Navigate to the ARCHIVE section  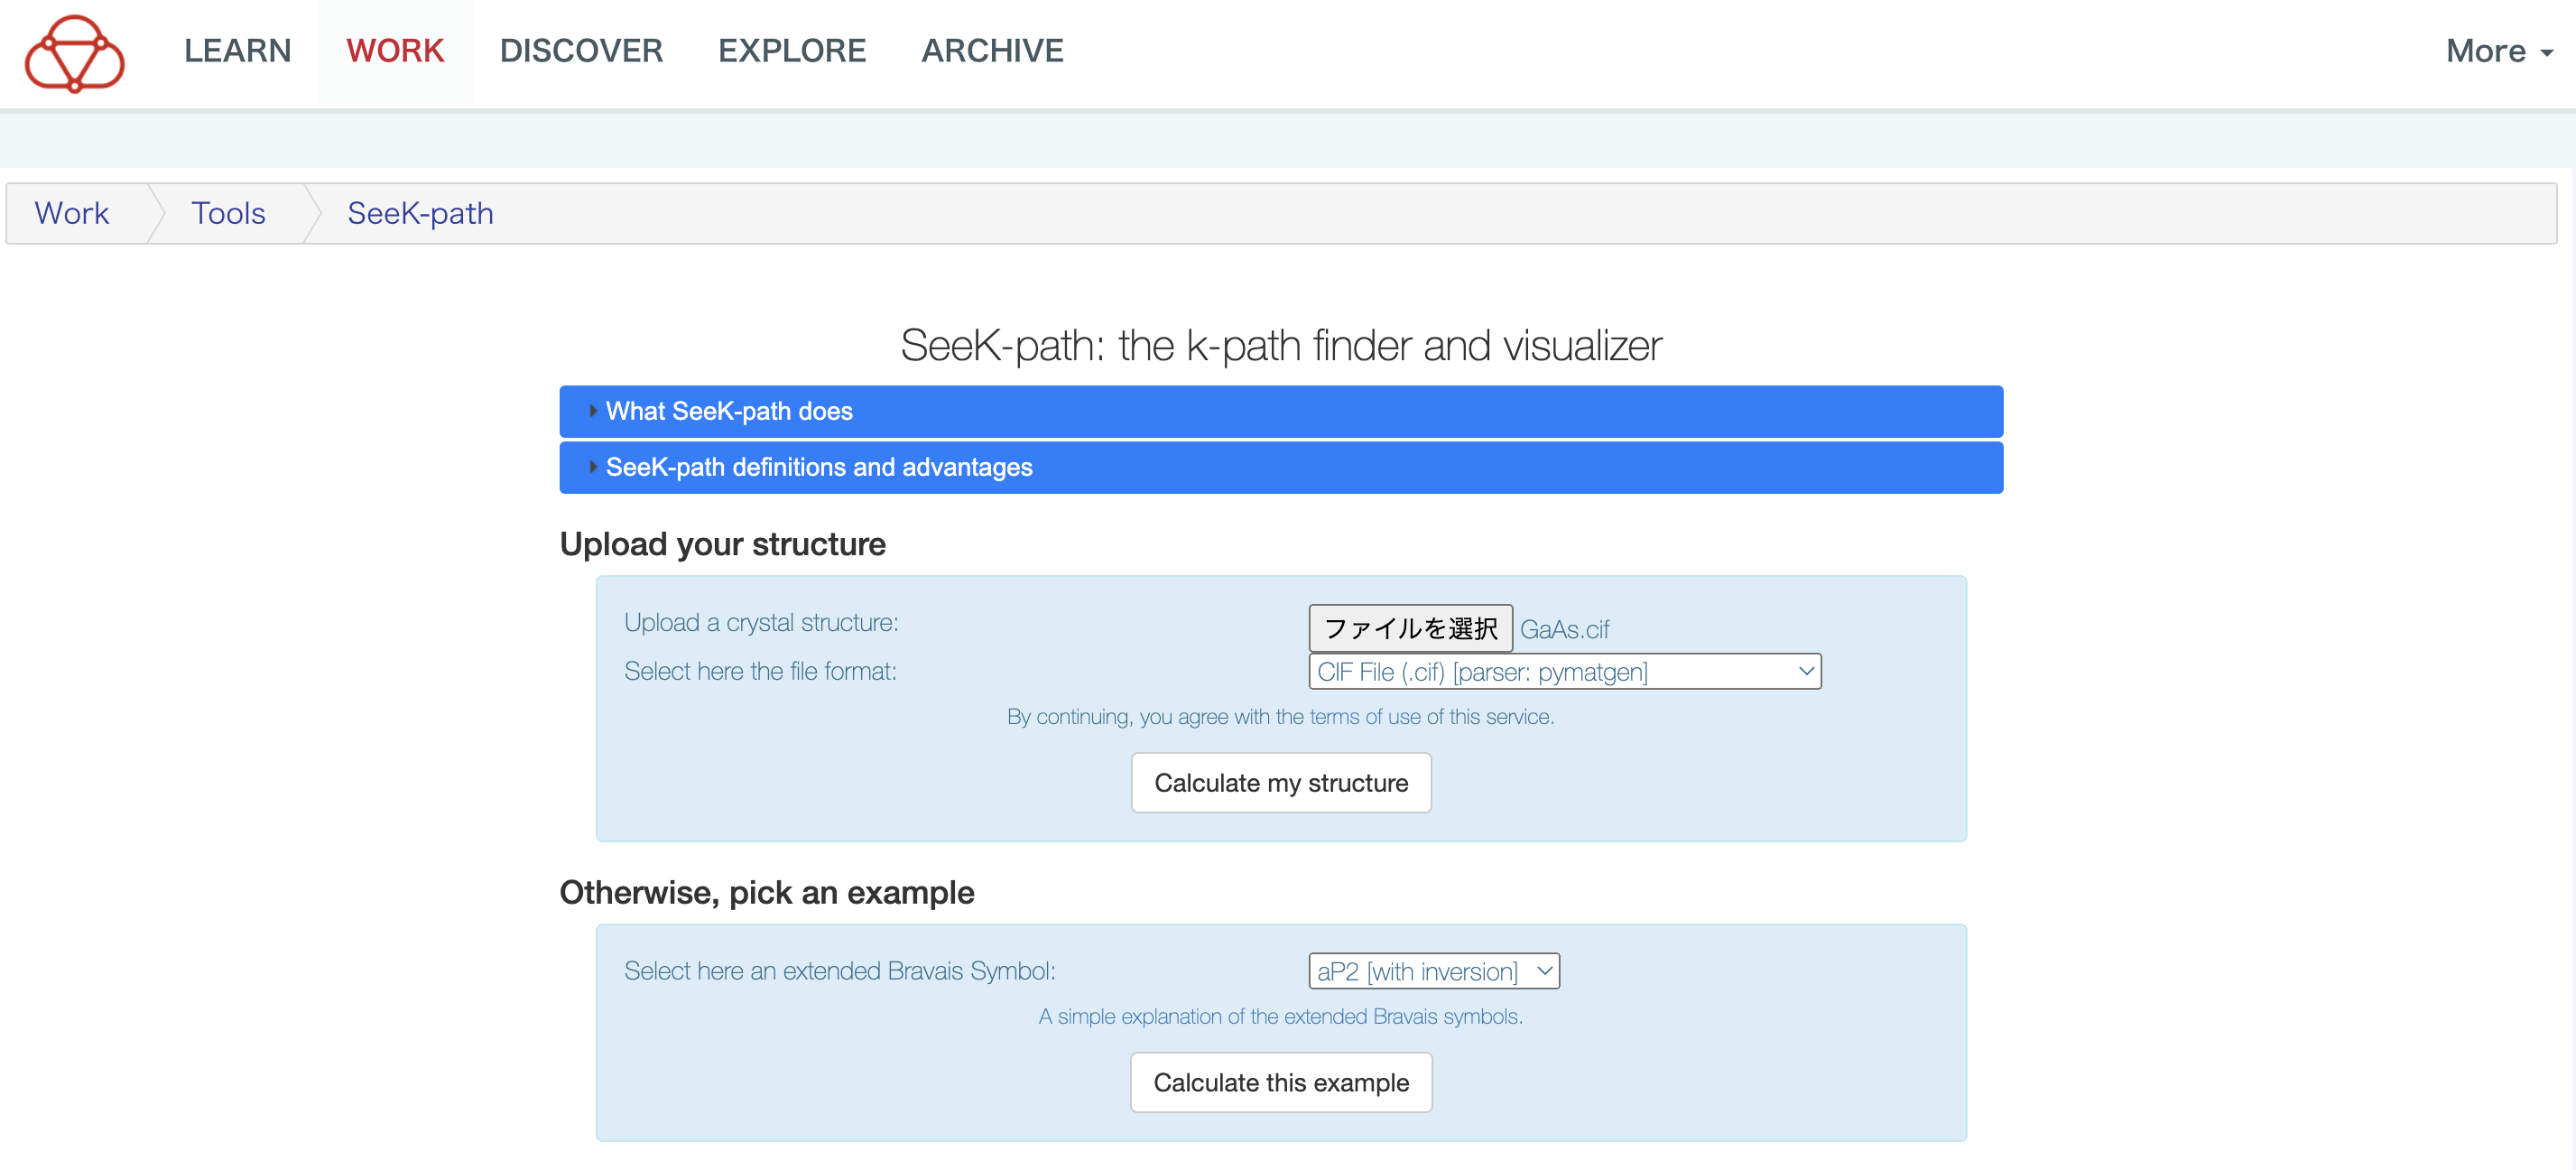[992, 51]
